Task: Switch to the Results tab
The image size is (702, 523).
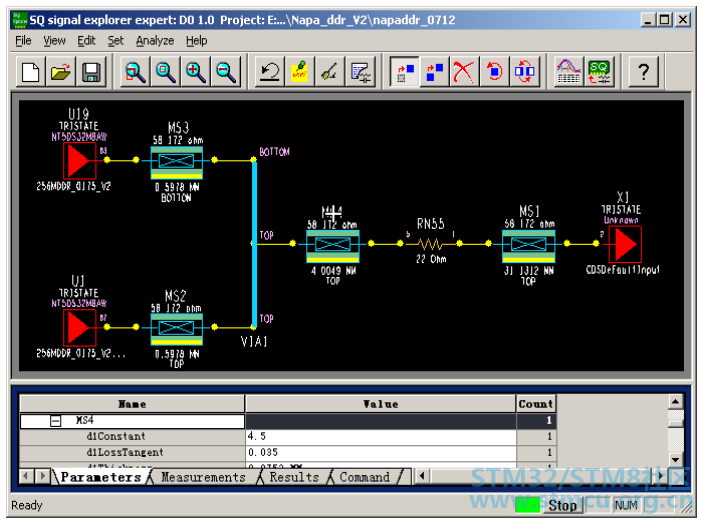Action: [294, 477]
